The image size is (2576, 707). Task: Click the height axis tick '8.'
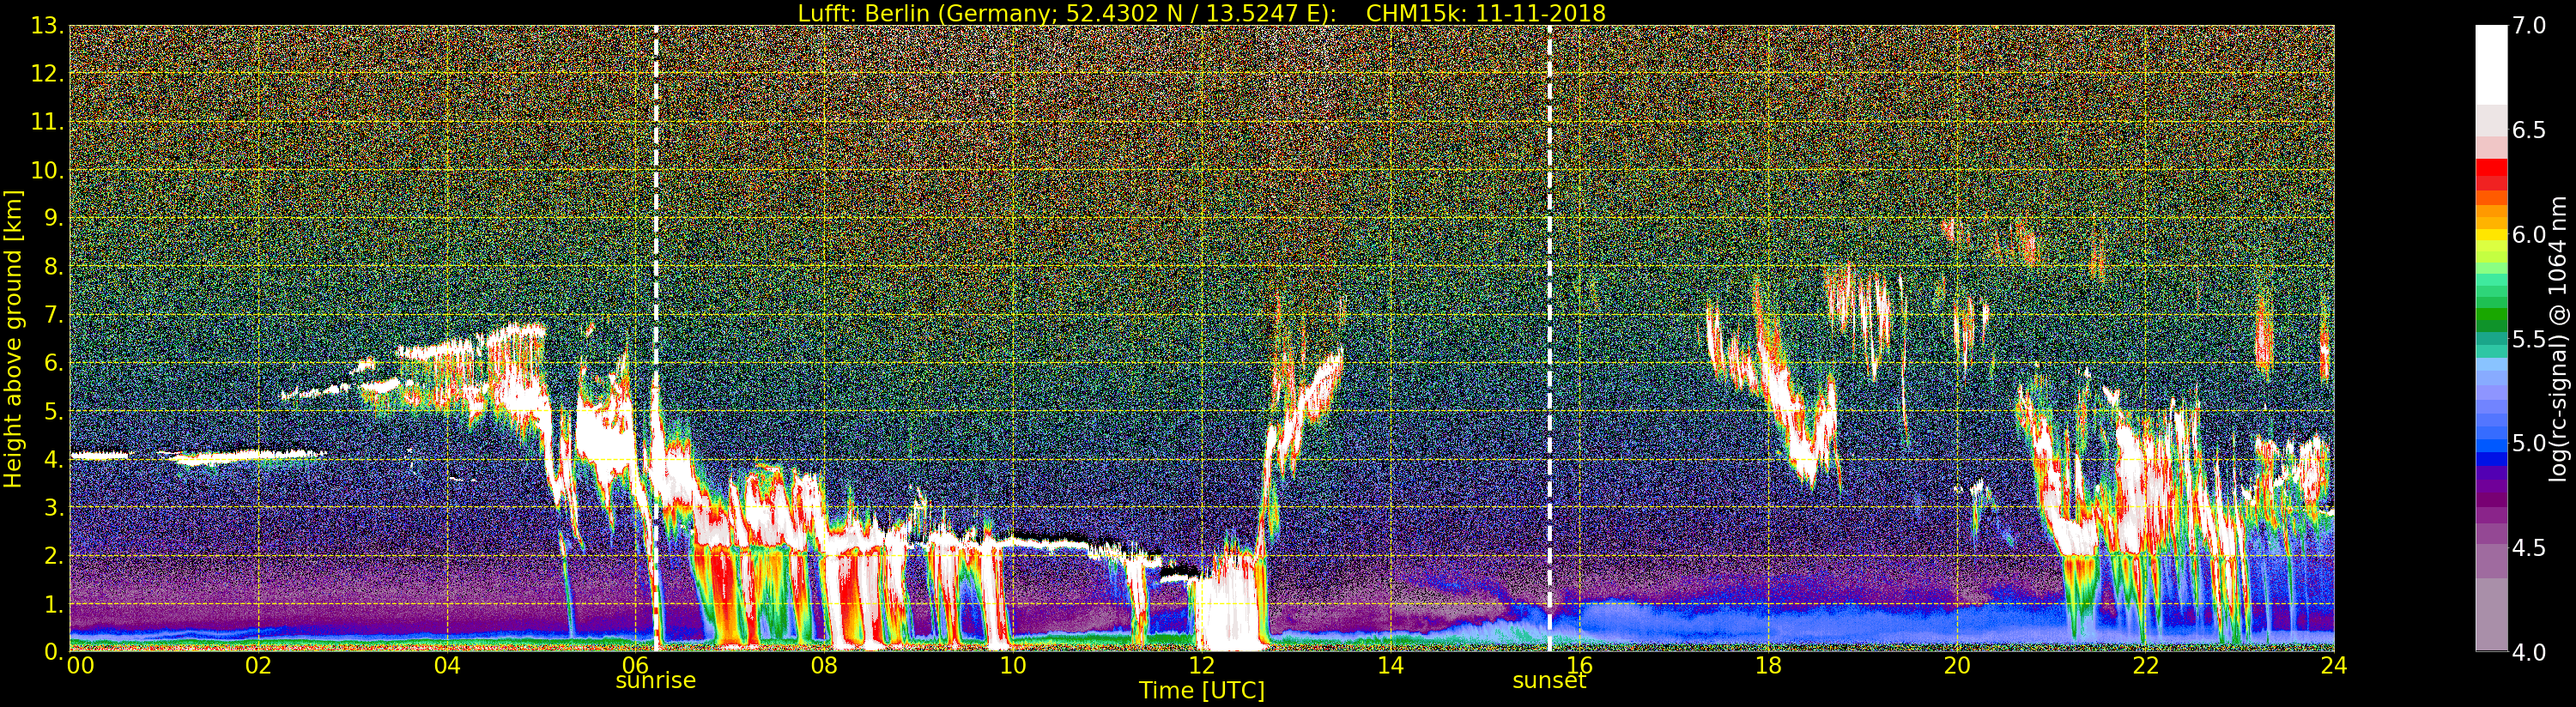coord(54,267)
